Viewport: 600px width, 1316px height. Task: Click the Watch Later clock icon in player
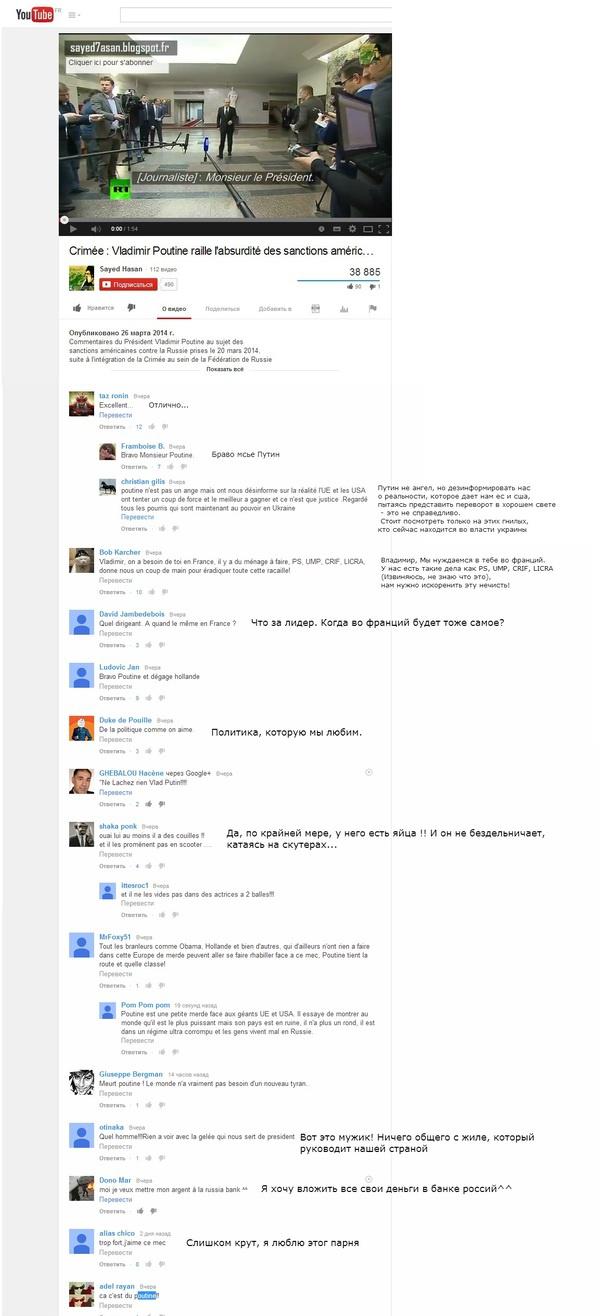(321, 228)
